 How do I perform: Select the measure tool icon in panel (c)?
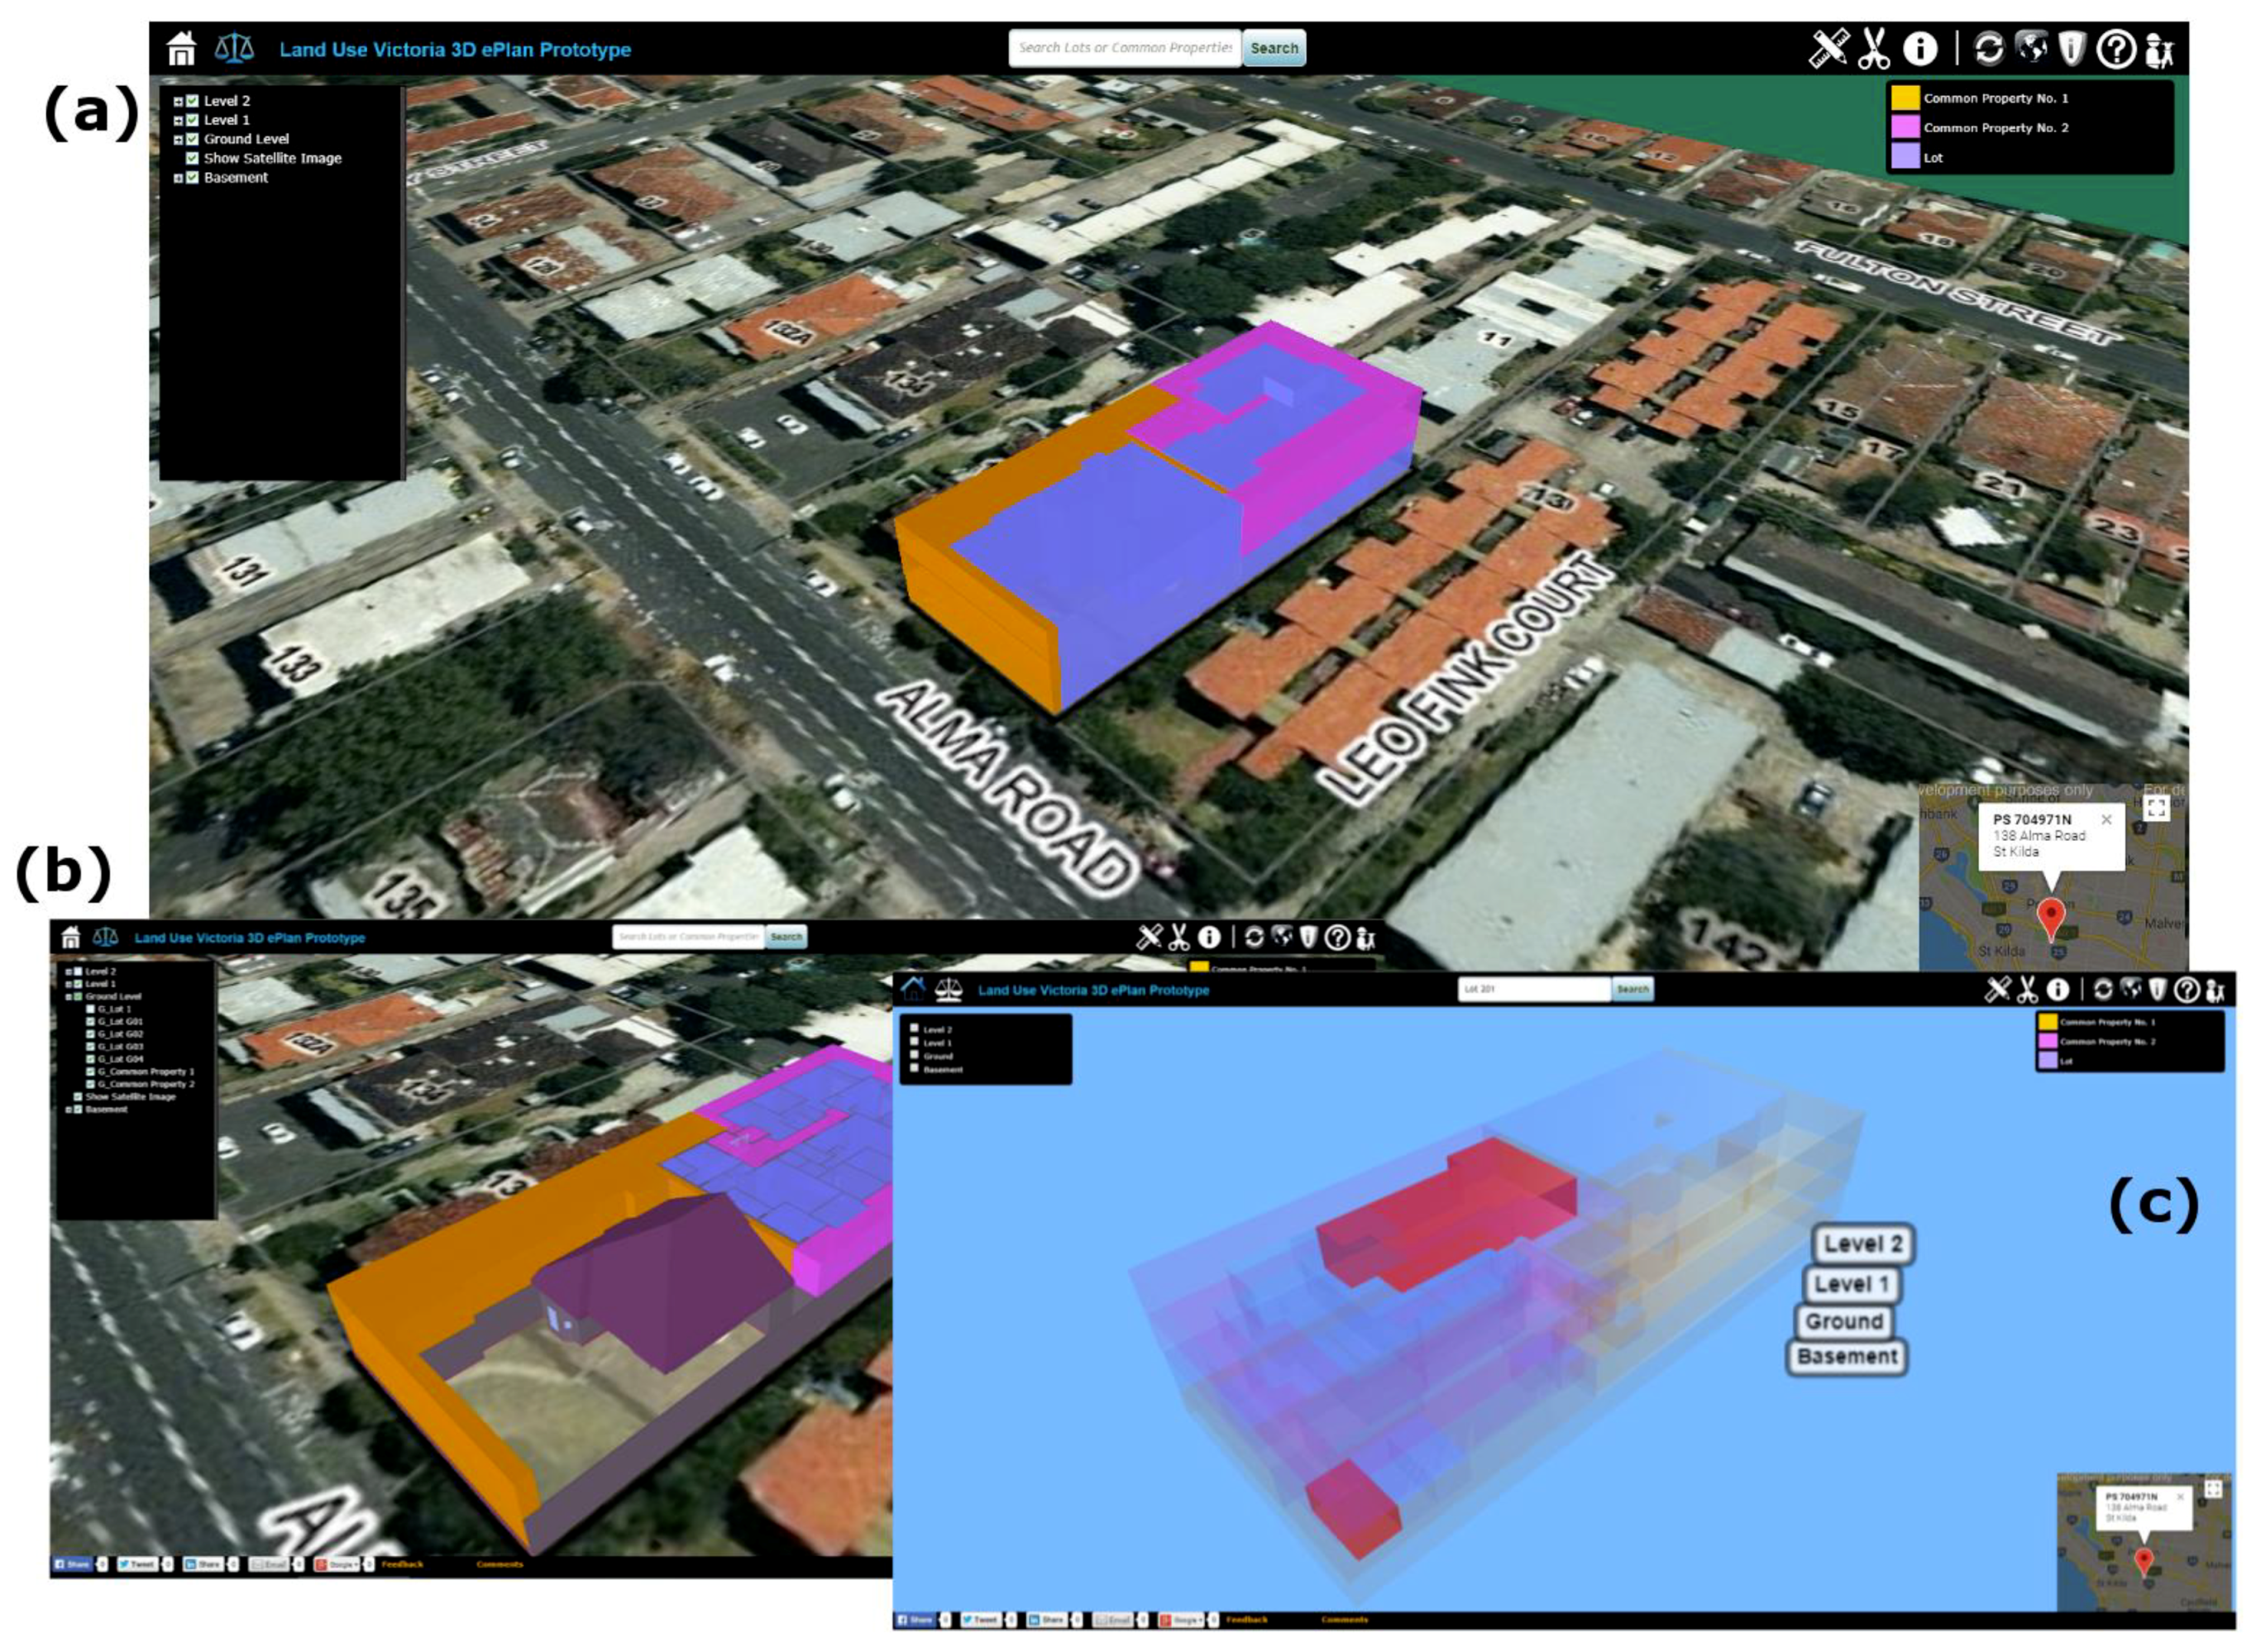pyautogui.click(x=1997, y=989)
